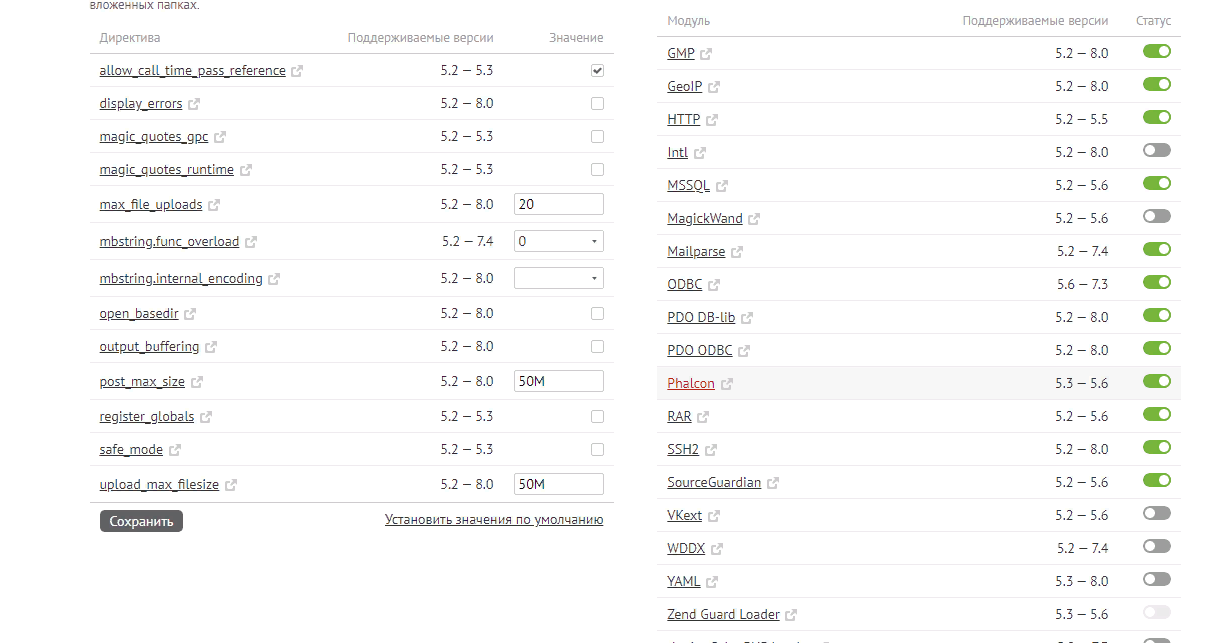1229x643 pixels.
Task: Click the Сохранить button
Action: click(141, 521)
